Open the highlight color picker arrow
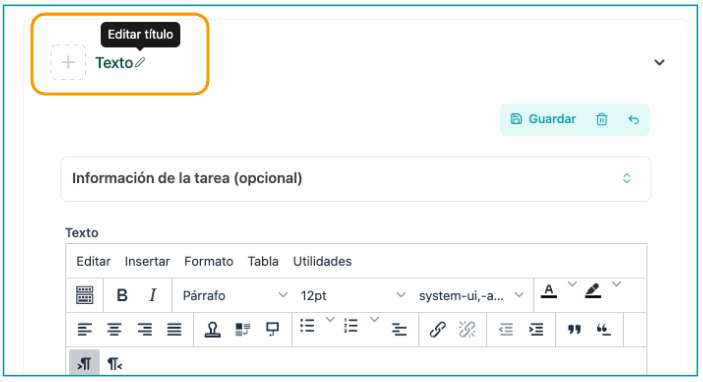The width and height of the screenshot is (703, 382). pyautogui.click(x=616, y=284)
